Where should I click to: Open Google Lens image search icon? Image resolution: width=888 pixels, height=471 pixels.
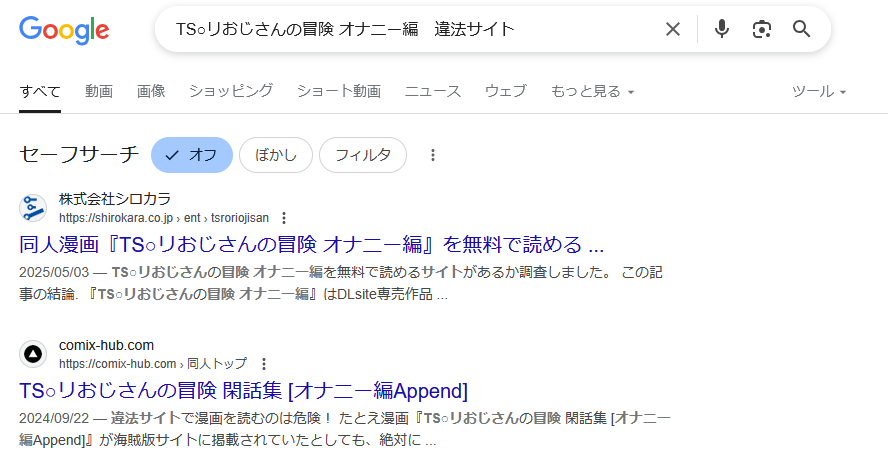(762, 29)
